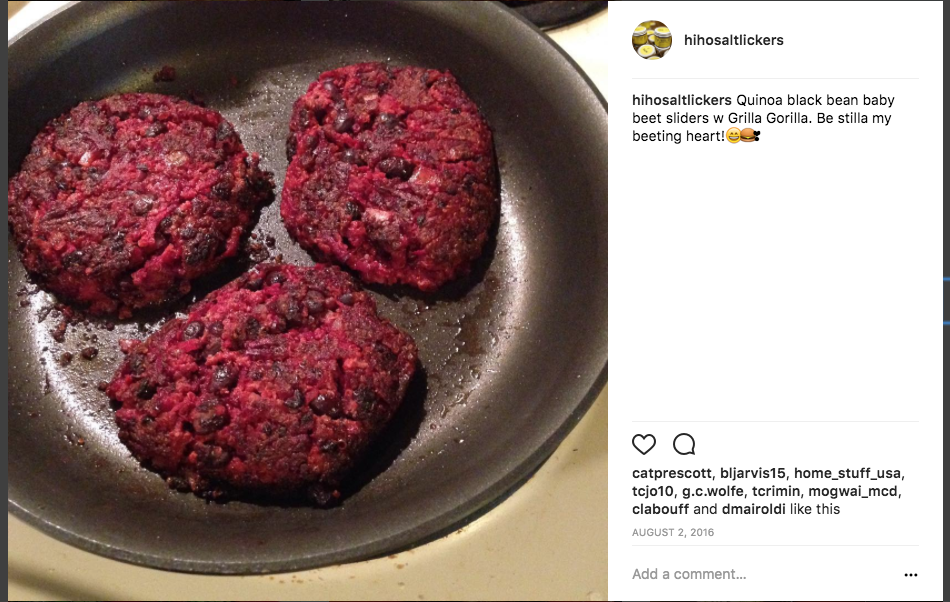Click the burger emoji in the caption
The image size is (950, 602).
coord(748,136)
